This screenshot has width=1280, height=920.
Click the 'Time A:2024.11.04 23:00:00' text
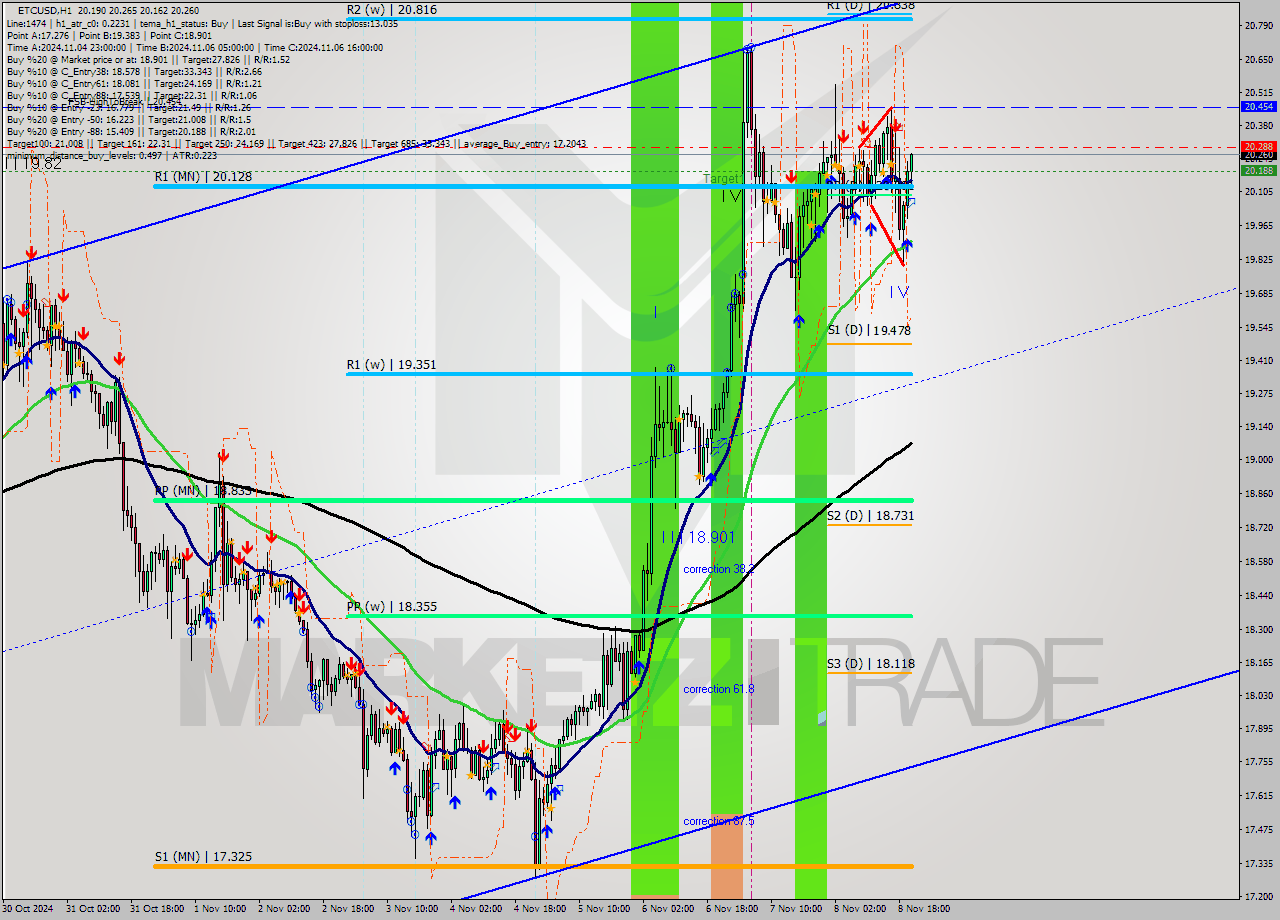tap(65, 47)
